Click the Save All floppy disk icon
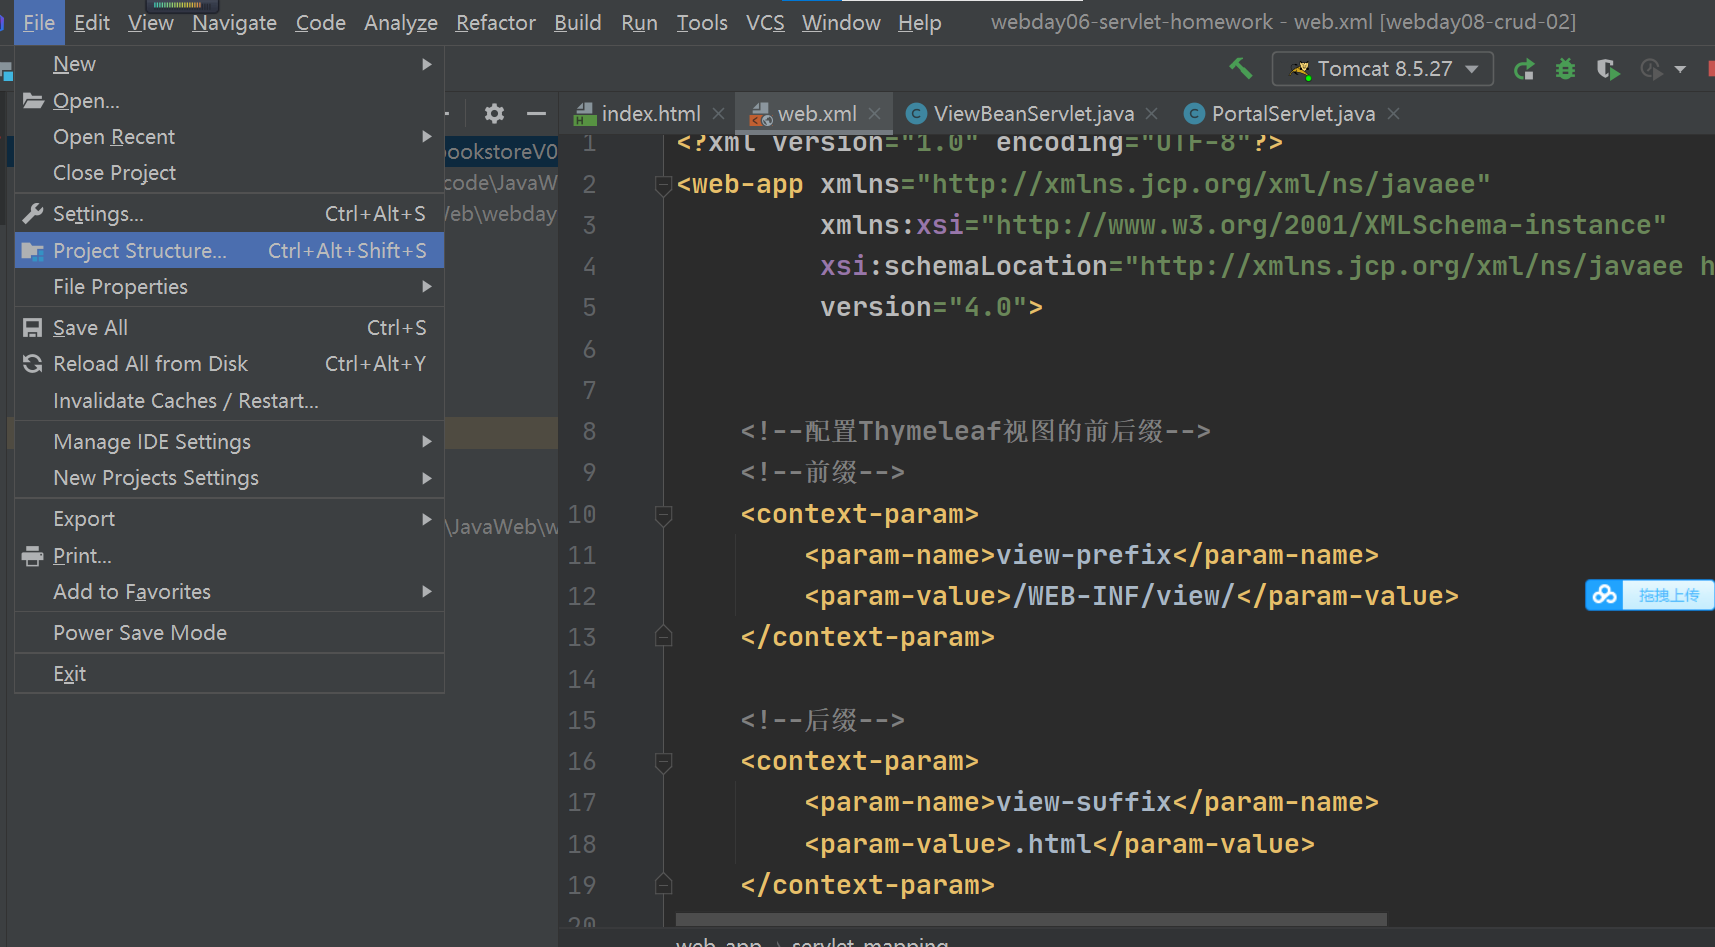This screenshot has width=1715, height=947. point(31,327)
